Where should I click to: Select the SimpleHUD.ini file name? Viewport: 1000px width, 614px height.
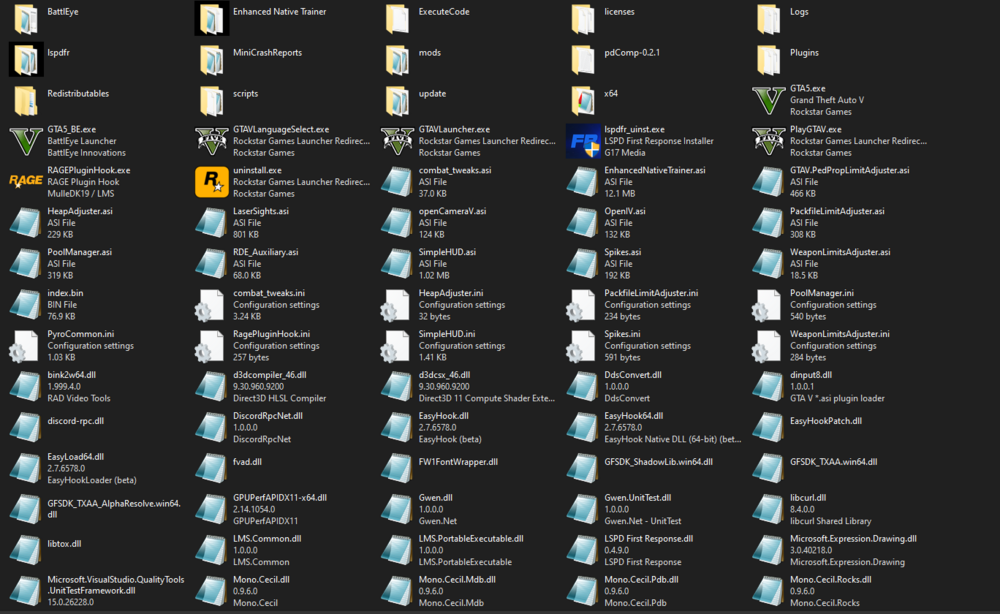(446, 333)
